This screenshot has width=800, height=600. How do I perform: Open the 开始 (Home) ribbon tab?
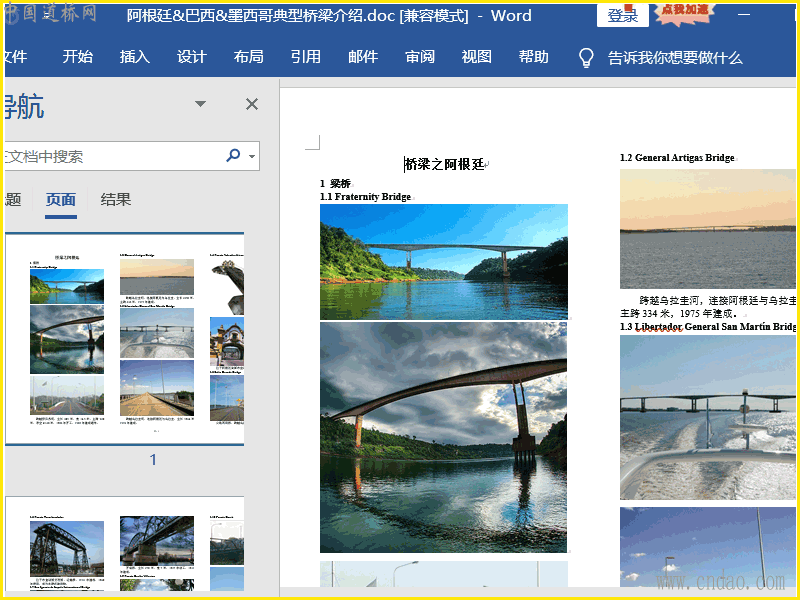point(78,57)
